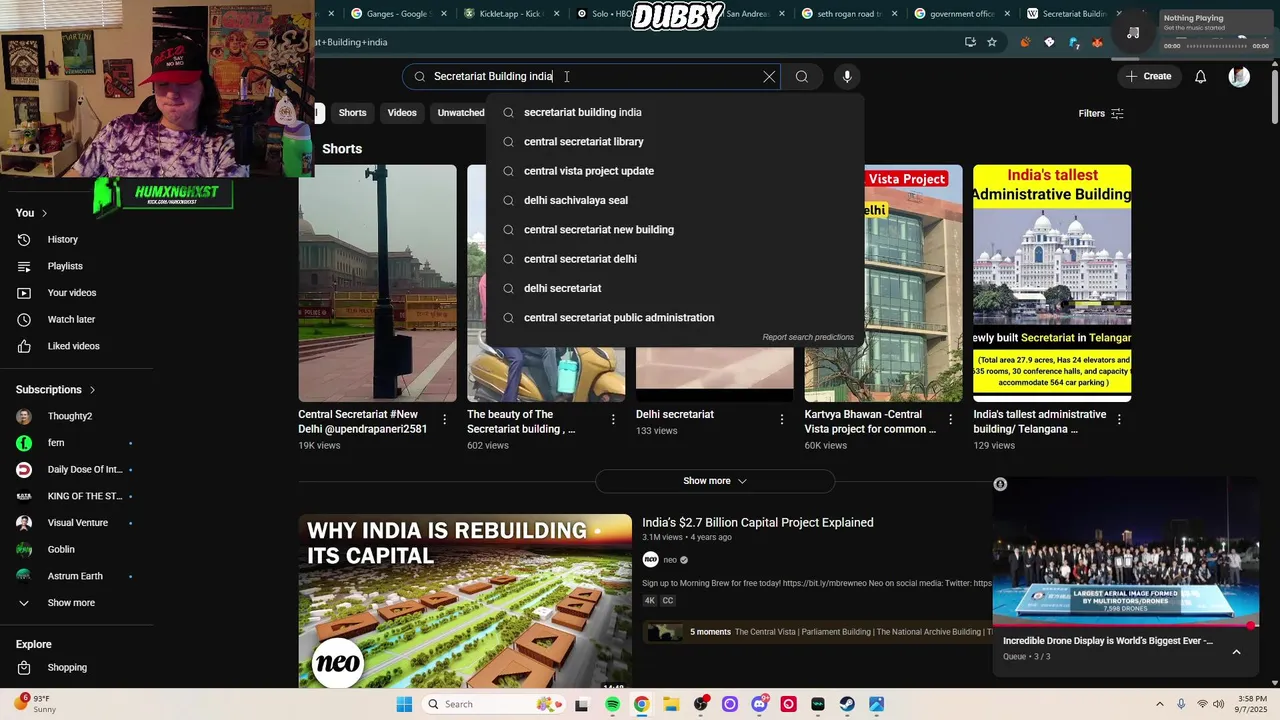
Task: Open the Filters panel
Action: (x=1101, y=113)
